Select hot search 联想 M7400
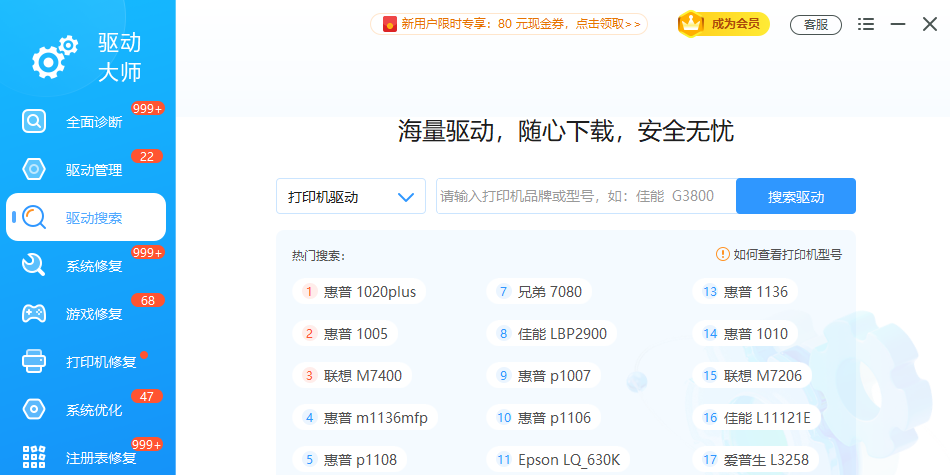The width and height of the screenshot is (950, 475). coord(351,375)
